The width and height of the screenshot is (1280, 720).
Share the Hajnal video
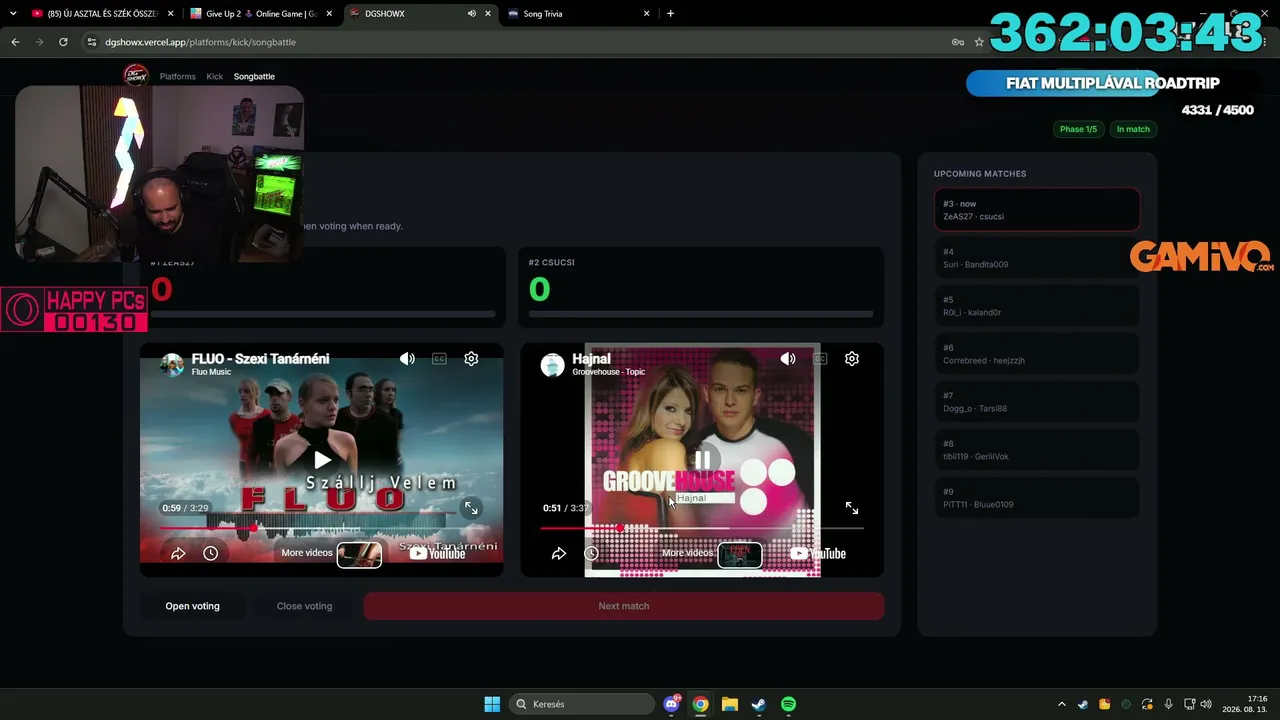pos(559,553)
